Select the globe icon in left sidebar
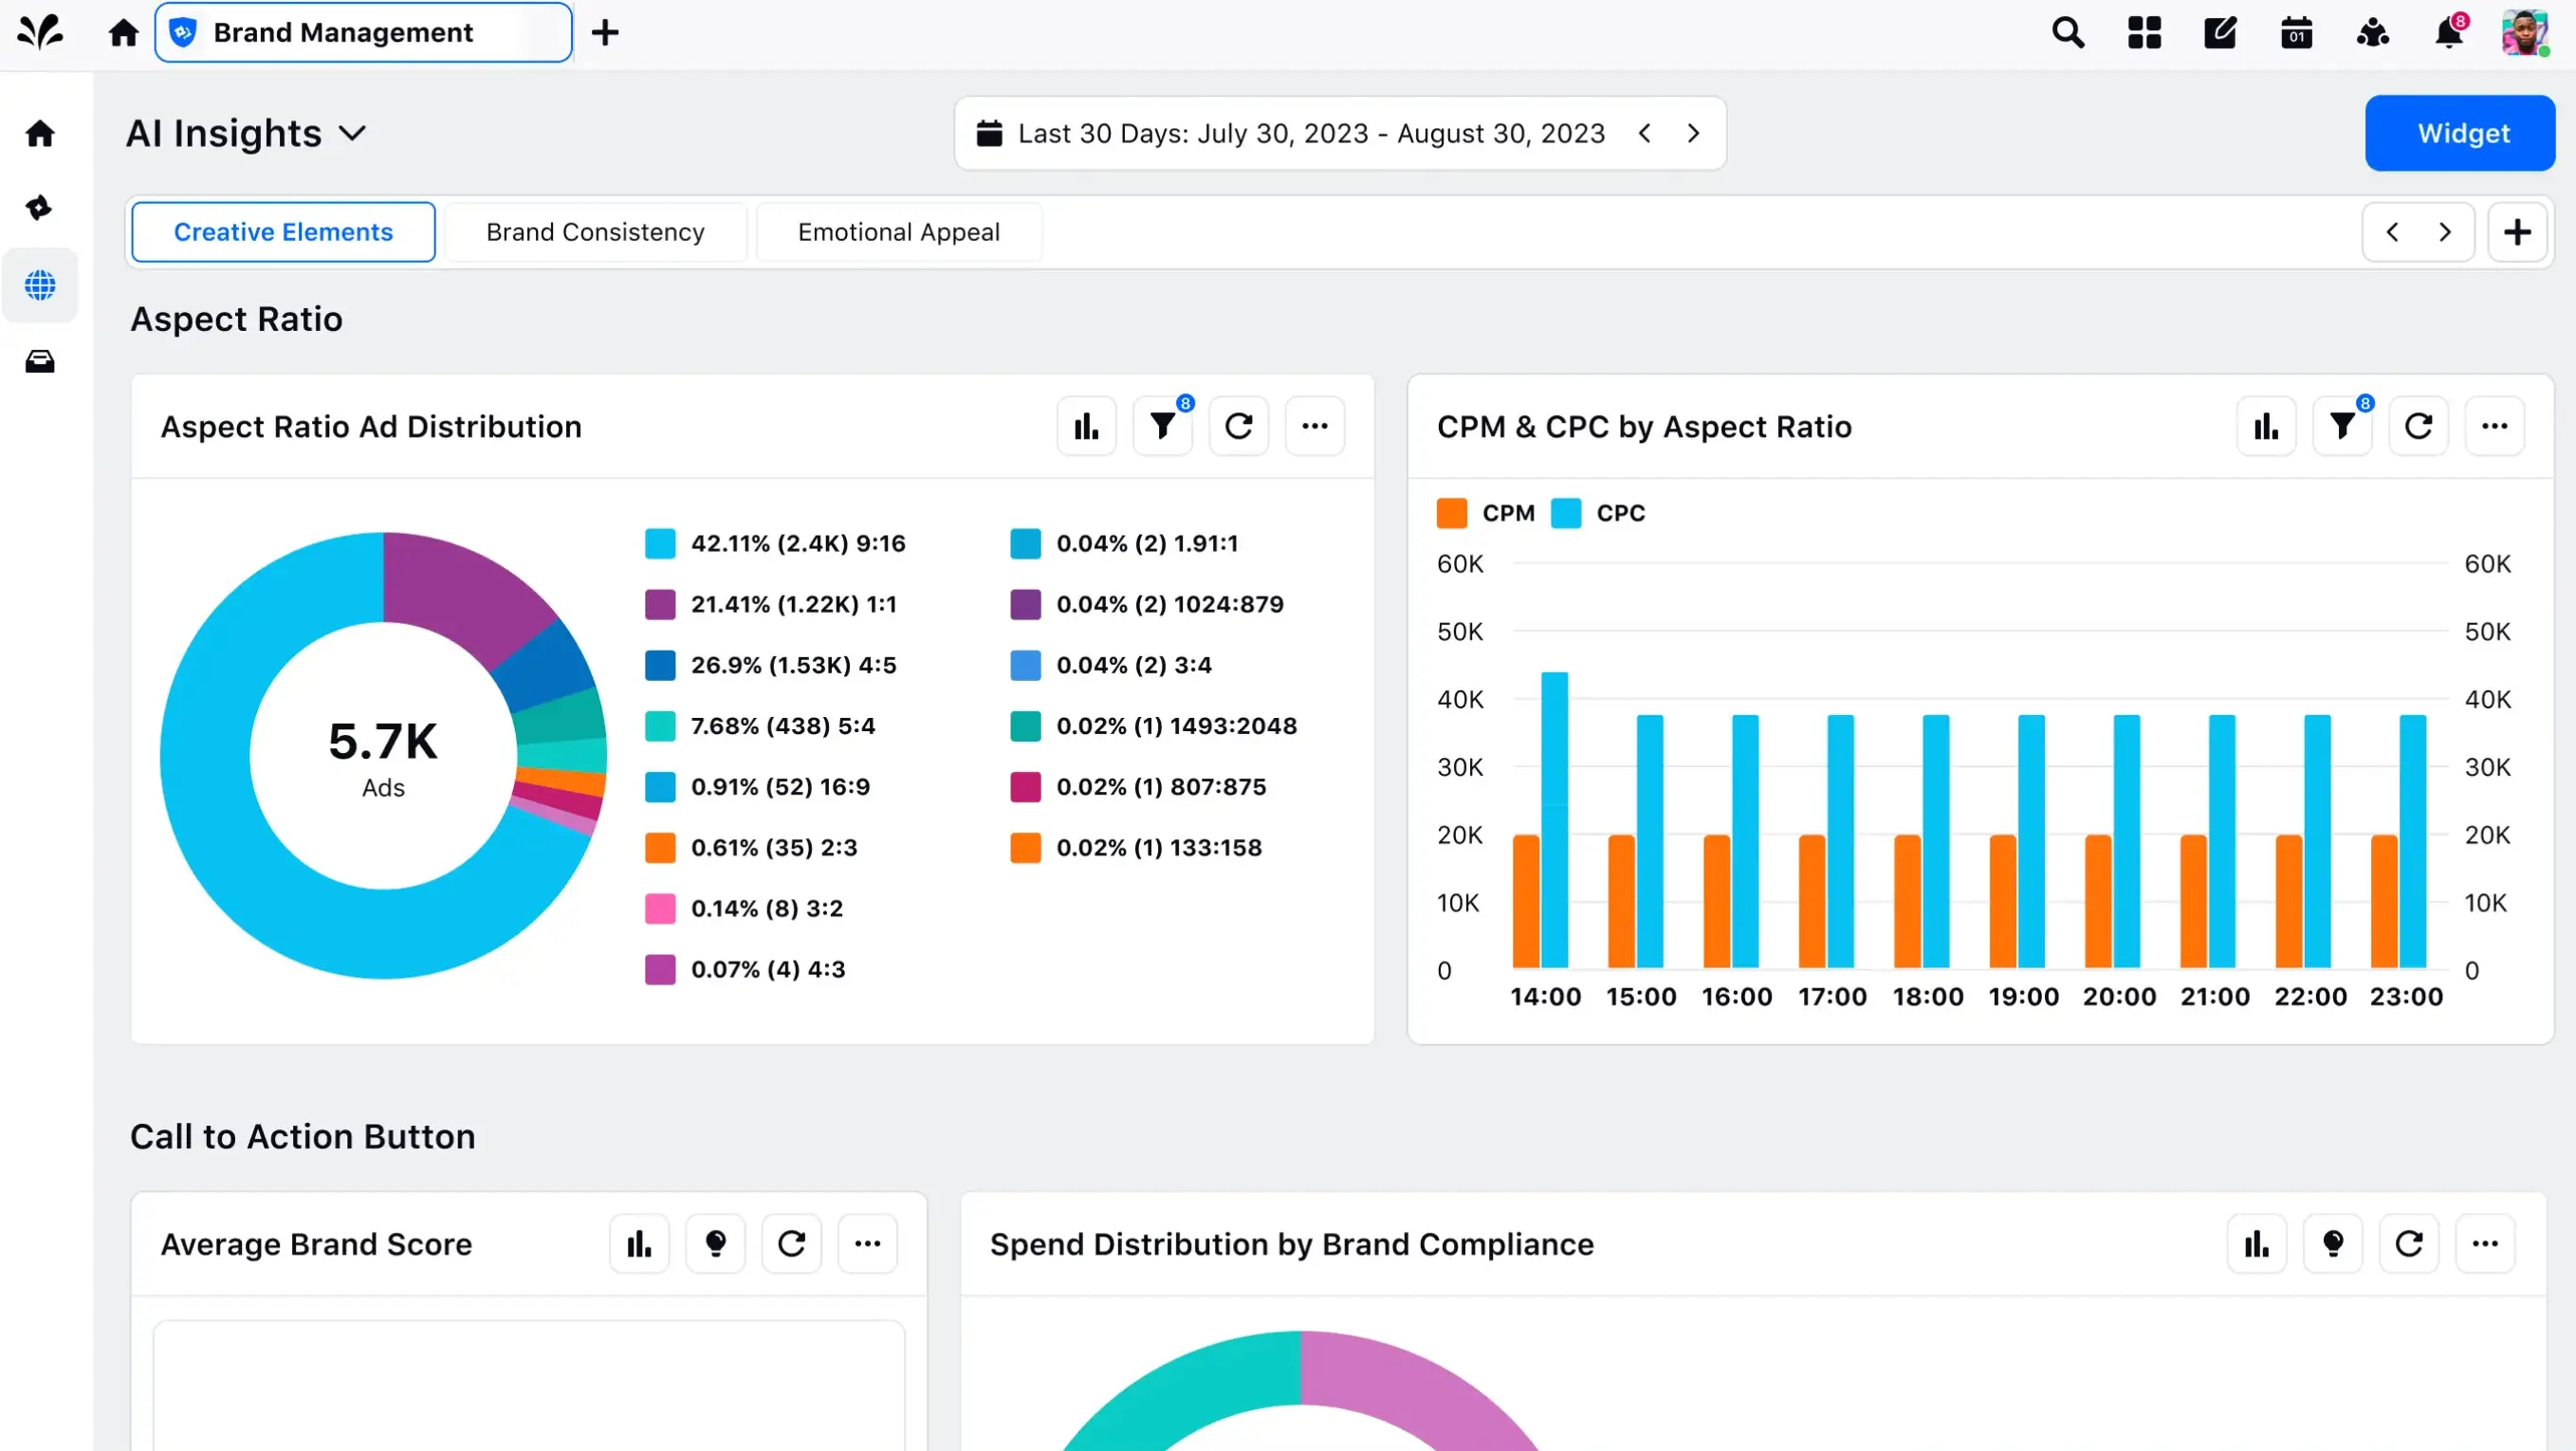 click(x=40, y=285)
